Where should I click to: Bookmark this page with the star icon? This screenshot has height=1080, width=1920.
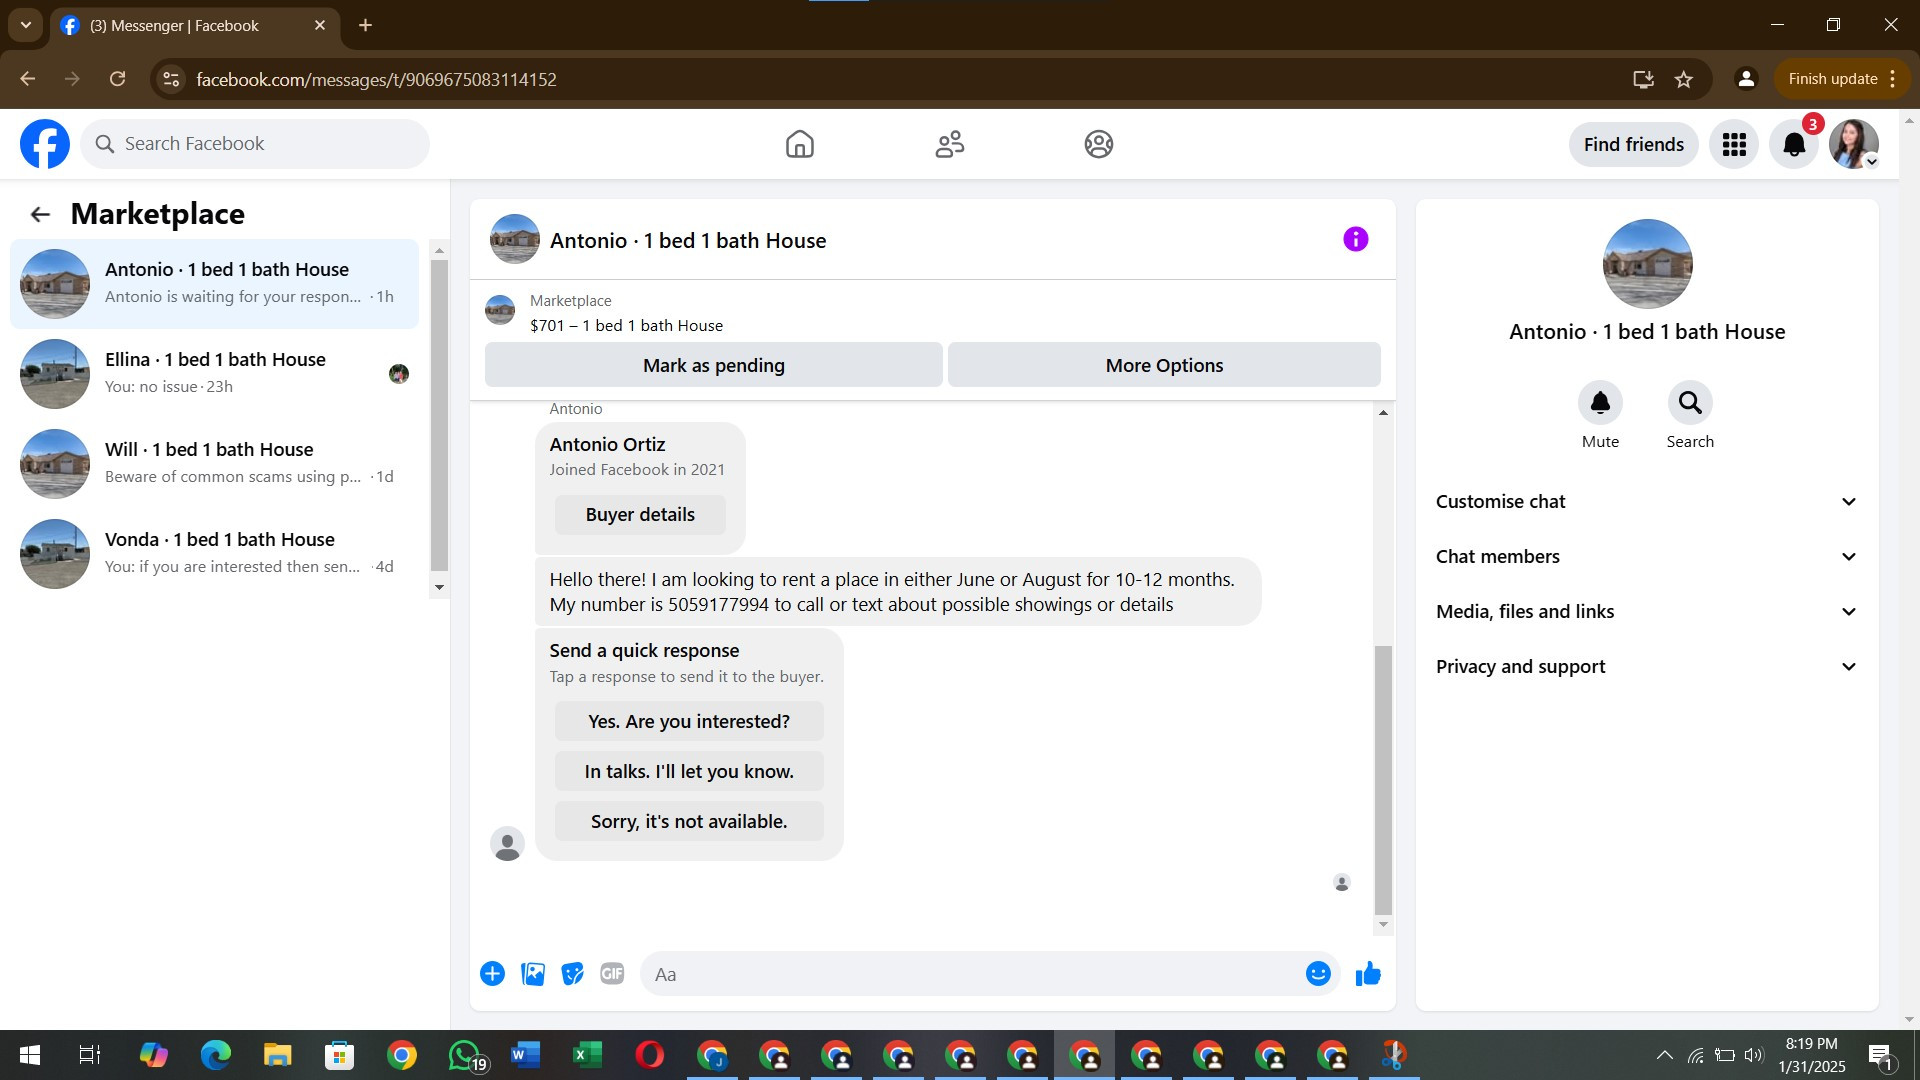click(1684, 79)
